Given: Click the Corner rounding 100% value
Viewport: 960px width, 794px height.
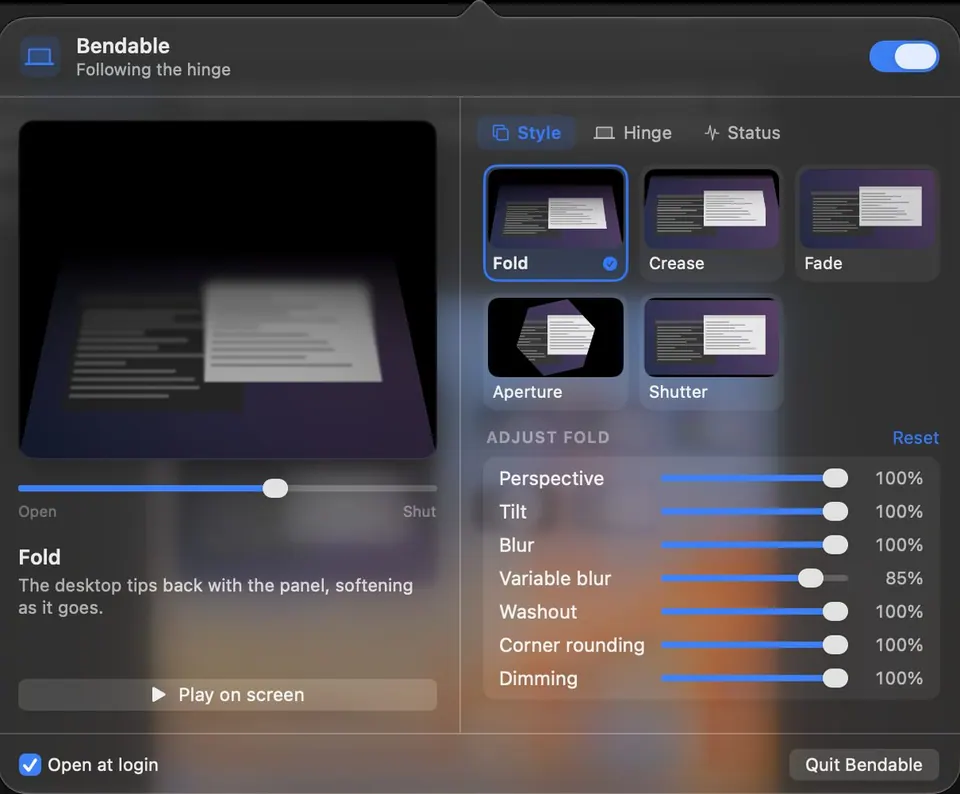Looking at the screenshot, I should 899,645.
